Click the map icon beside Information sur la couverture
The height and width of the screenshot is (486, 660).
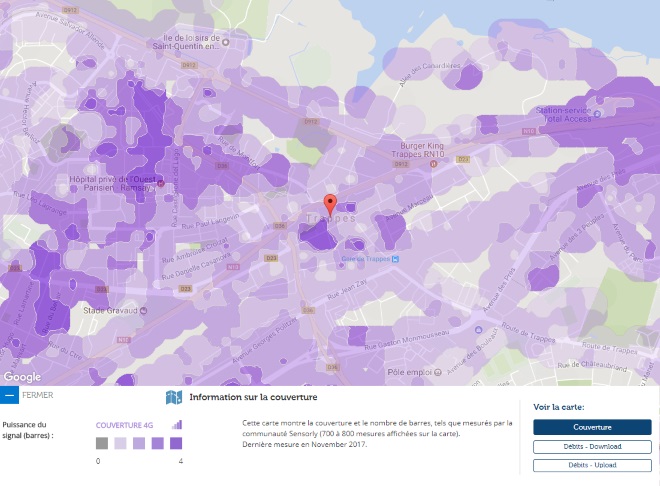tap(173, 397)
